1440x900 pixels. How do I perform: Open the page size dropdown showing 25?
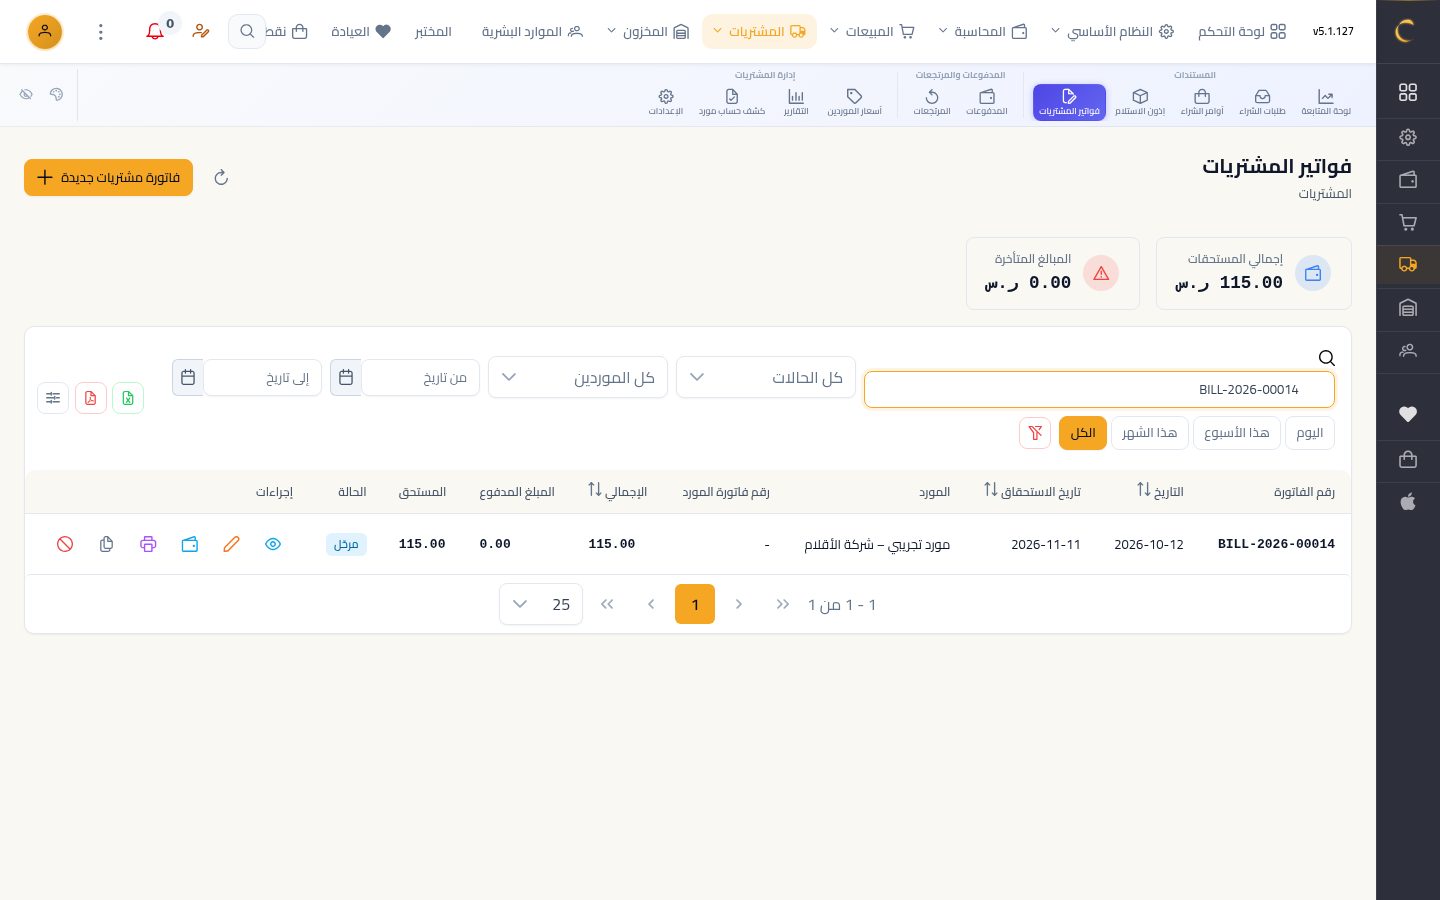point(541,604)
